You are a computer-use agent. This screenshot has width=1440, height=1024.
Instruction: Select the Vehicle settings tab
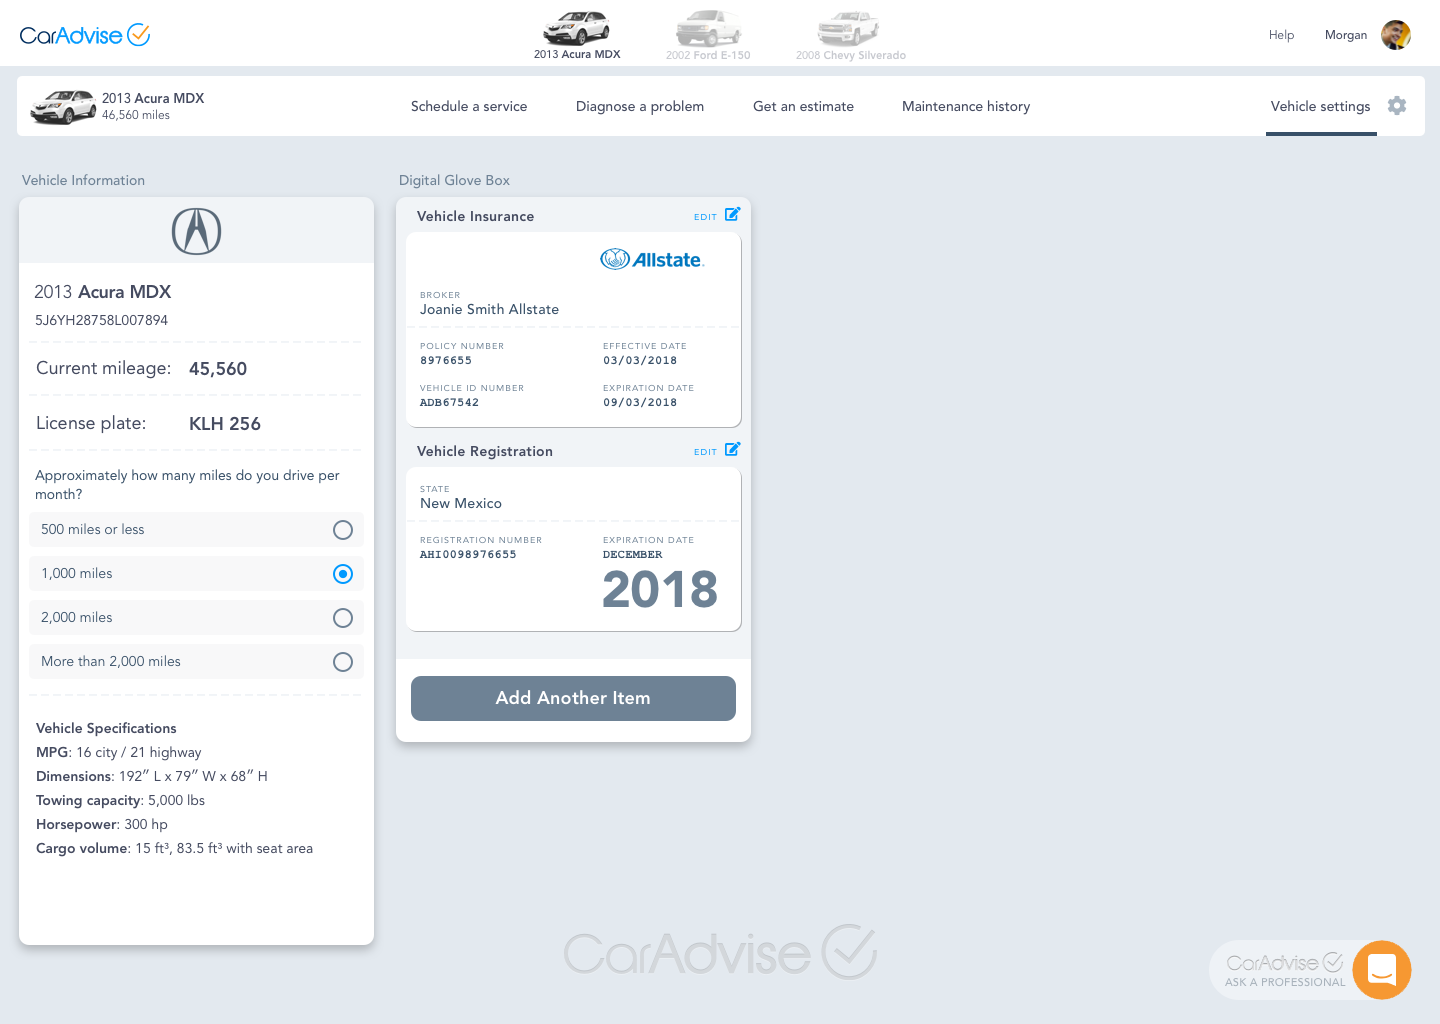[1320, 106]
